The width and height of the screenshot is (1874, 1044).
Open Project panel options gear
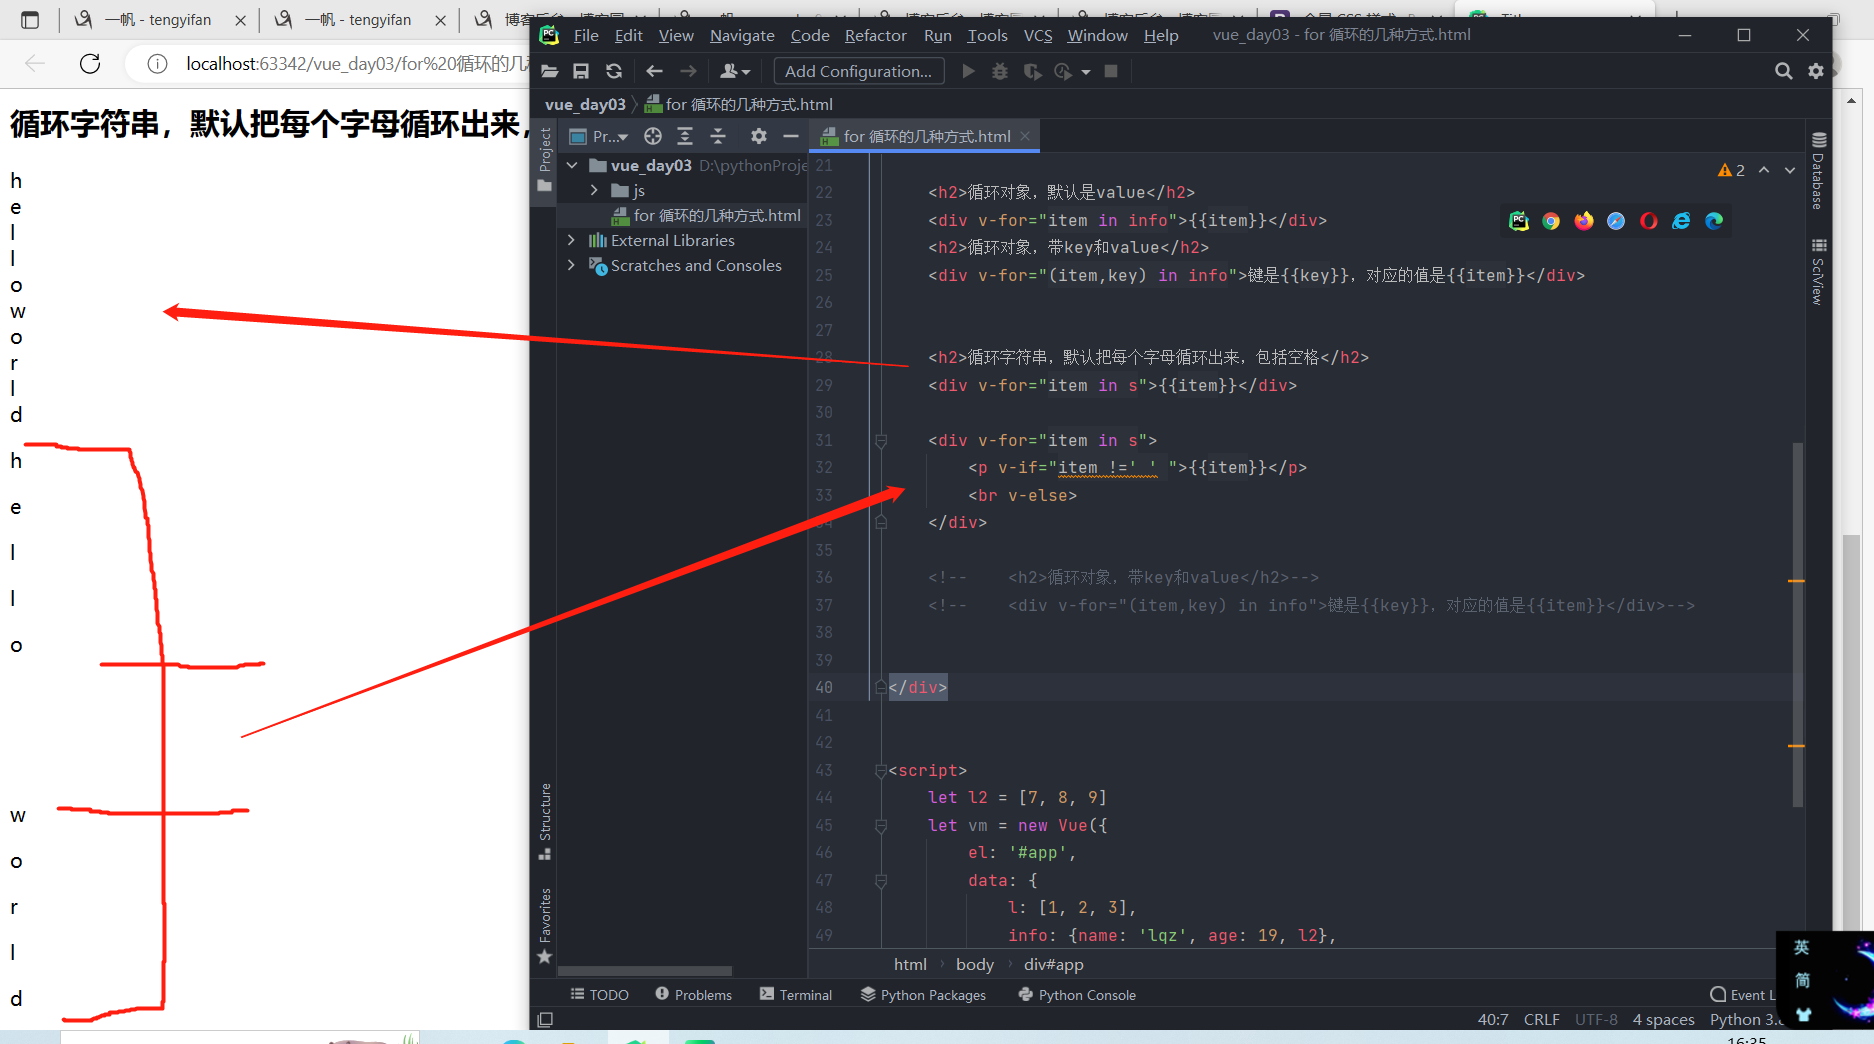(x=759, y=136)
